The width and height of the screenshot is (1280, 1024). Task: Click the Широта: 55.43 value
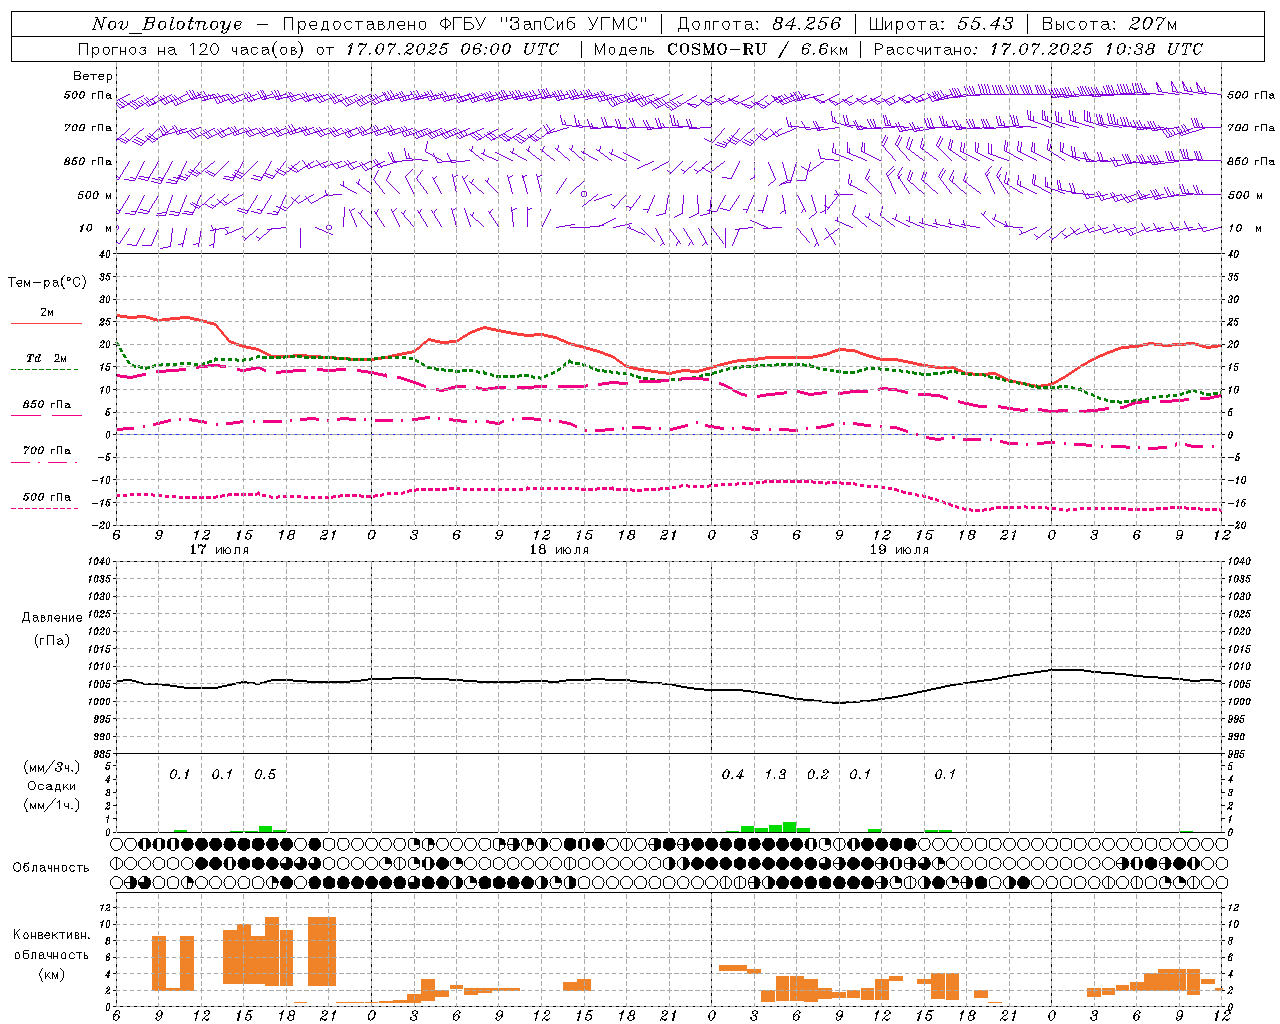(941, 24)
